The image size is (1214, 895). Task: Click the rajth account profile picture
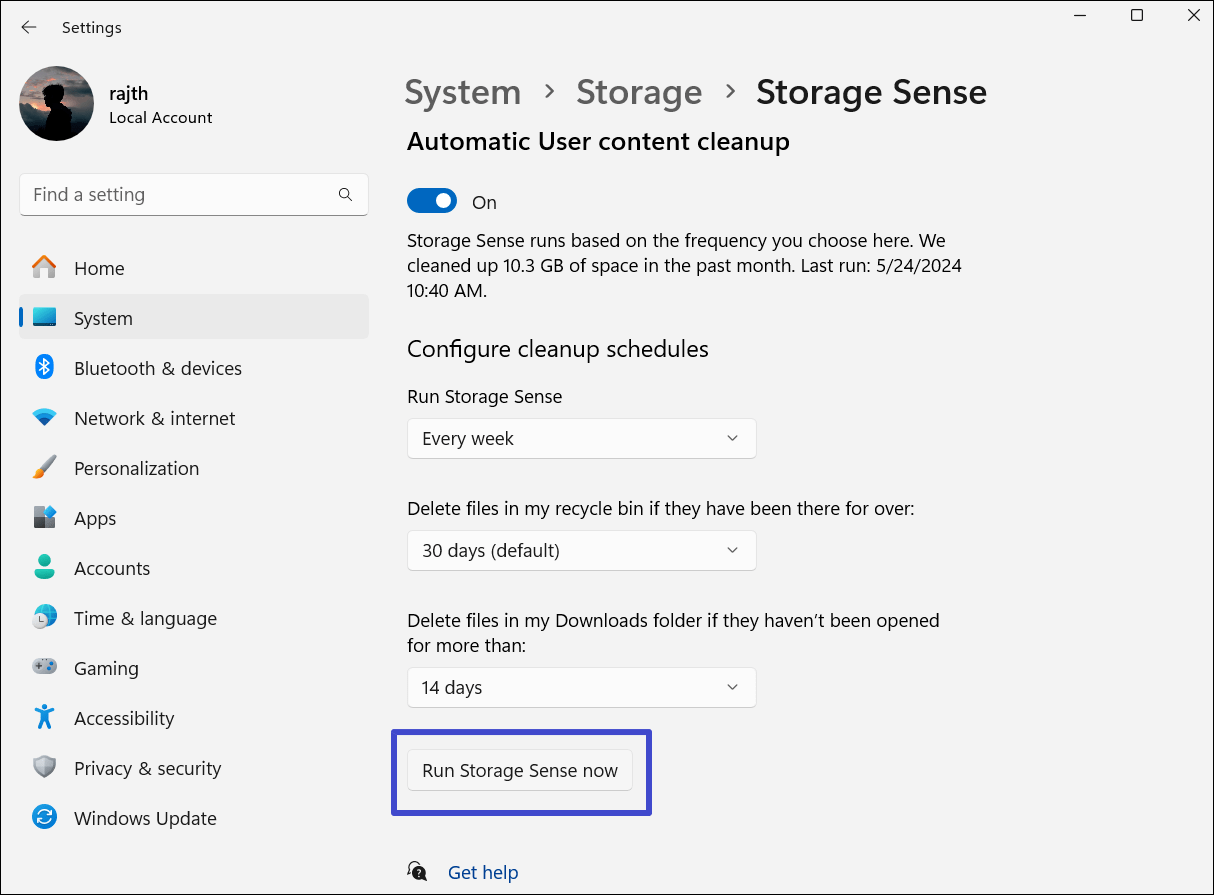click(56, 103)
